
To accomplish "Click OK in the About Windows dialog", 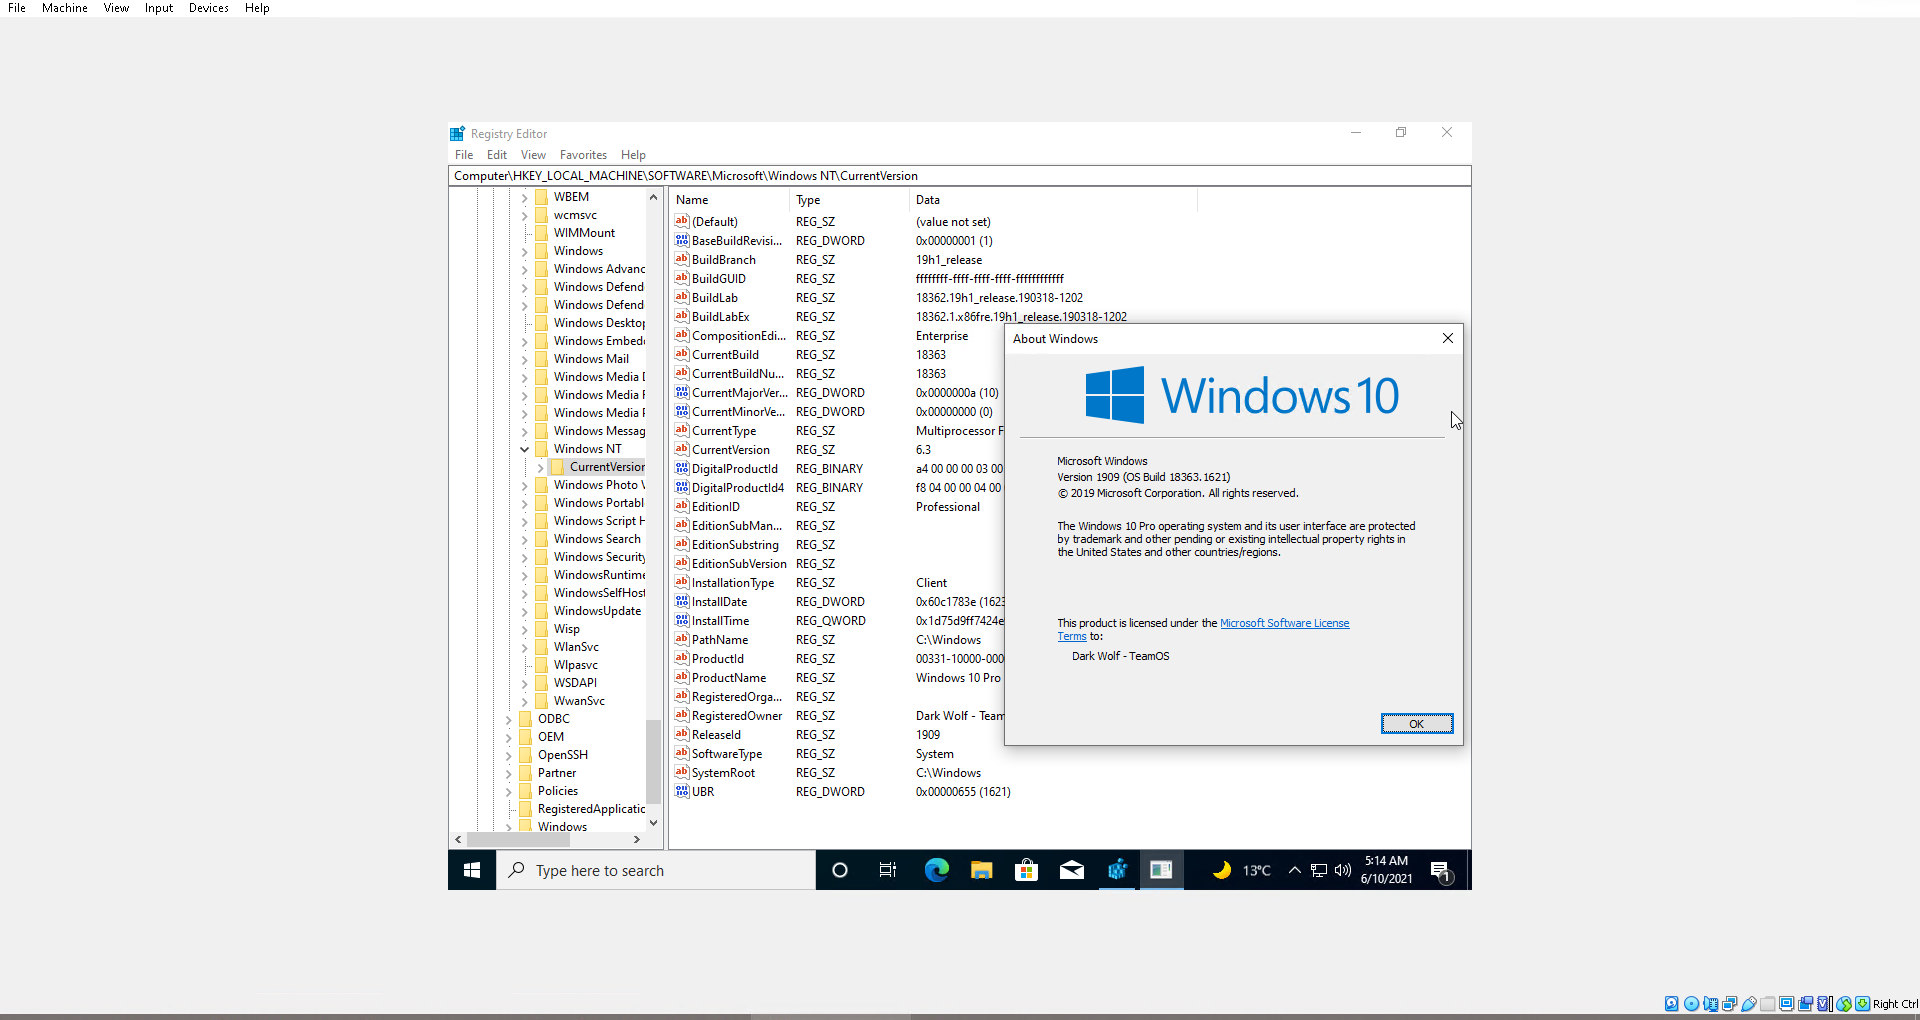I will (1416, 724).
